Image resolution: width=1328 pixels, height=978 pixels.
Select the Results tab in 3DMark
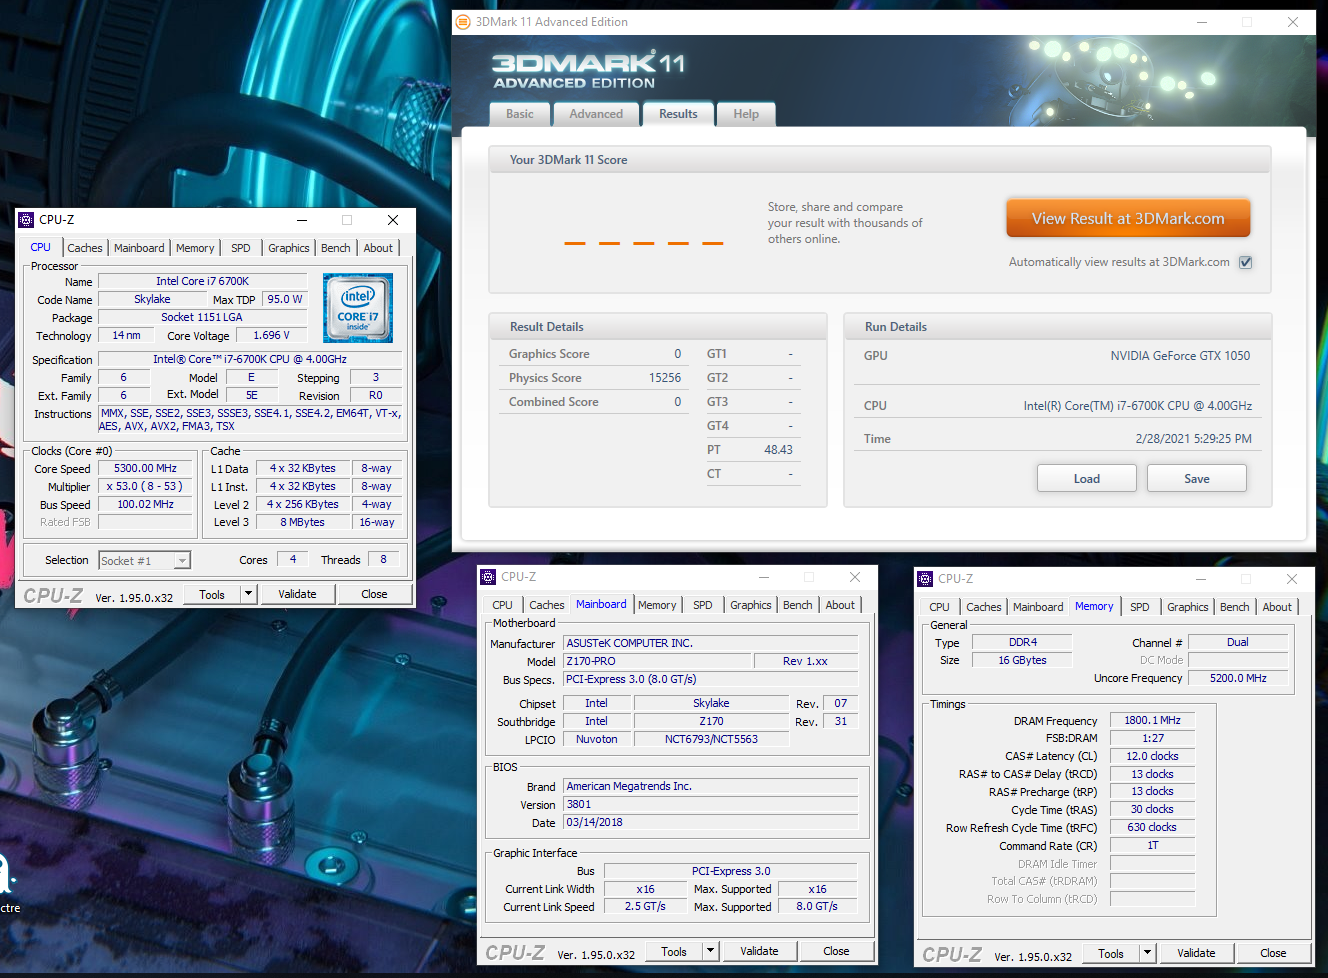pyautogui.click(x=678, y=114)
